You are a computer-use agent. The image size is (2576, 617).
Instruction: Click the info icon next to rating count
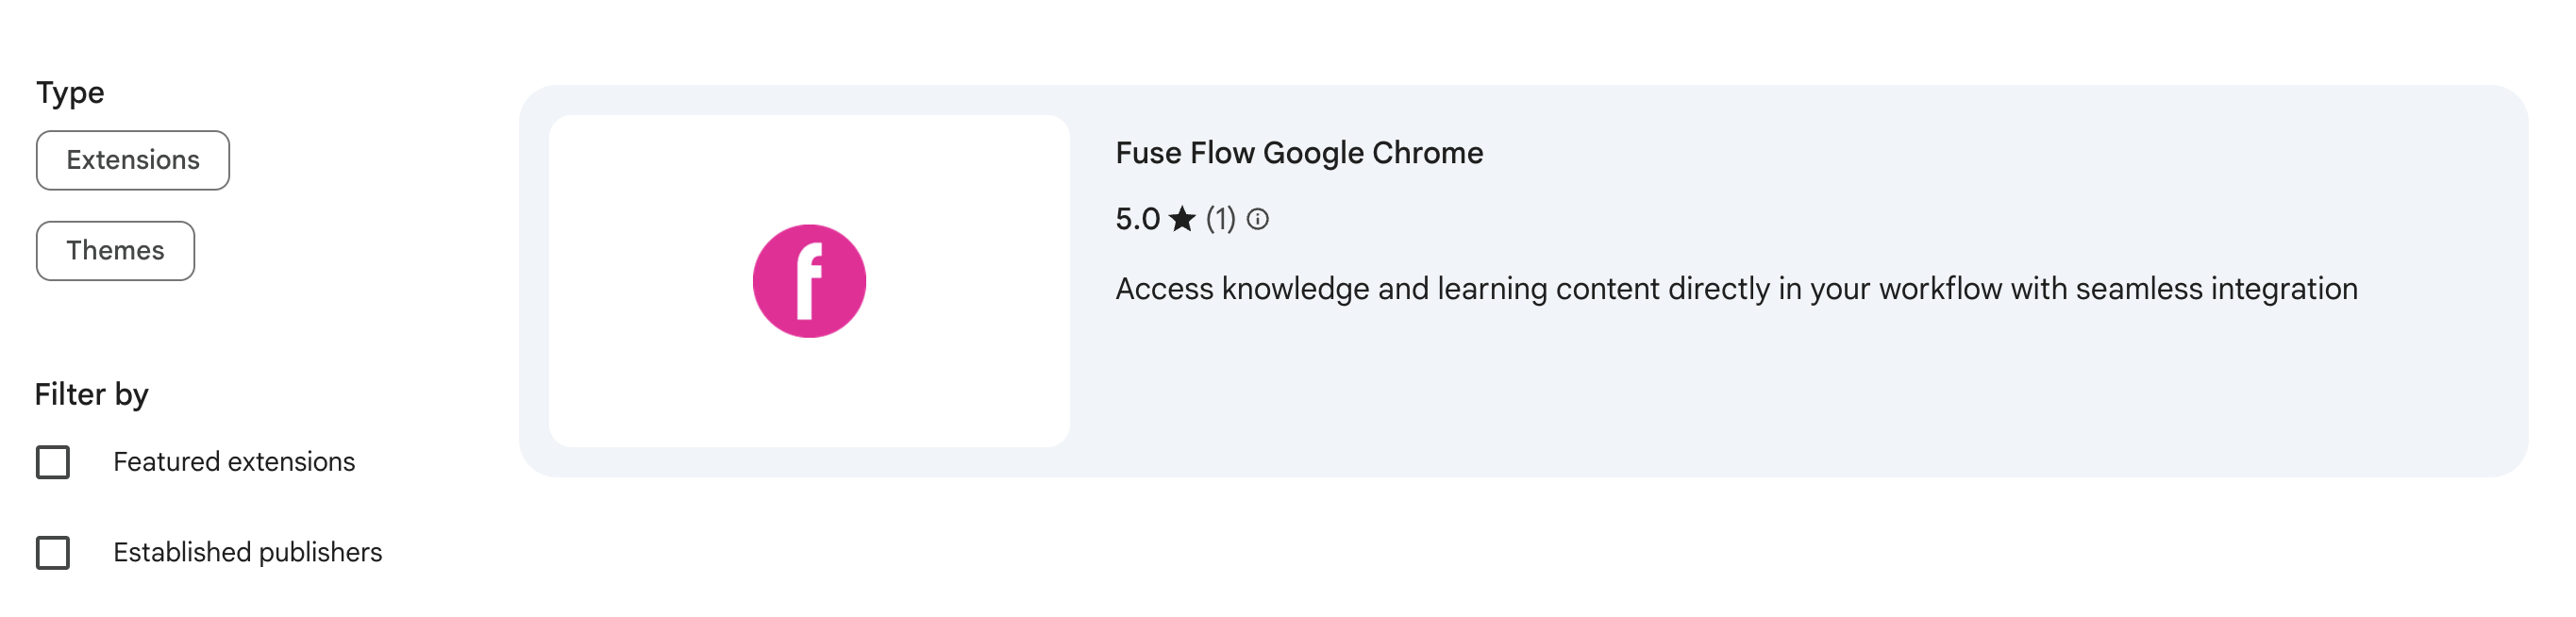click(x=1258, y=219)
